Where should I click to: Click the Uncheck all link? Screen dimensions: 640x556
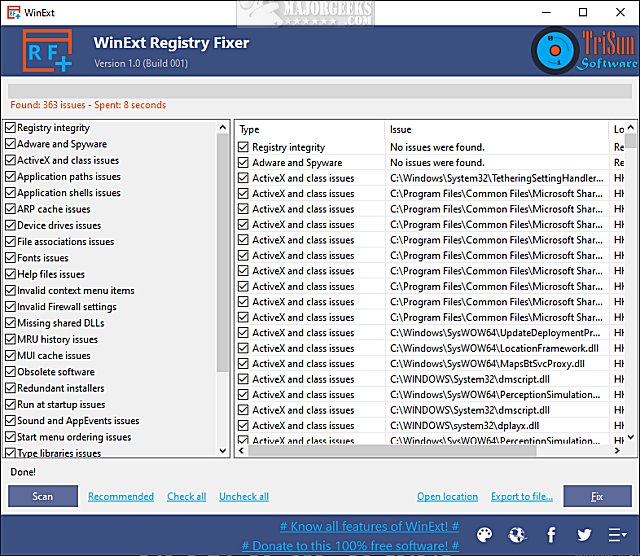[244, 497]
